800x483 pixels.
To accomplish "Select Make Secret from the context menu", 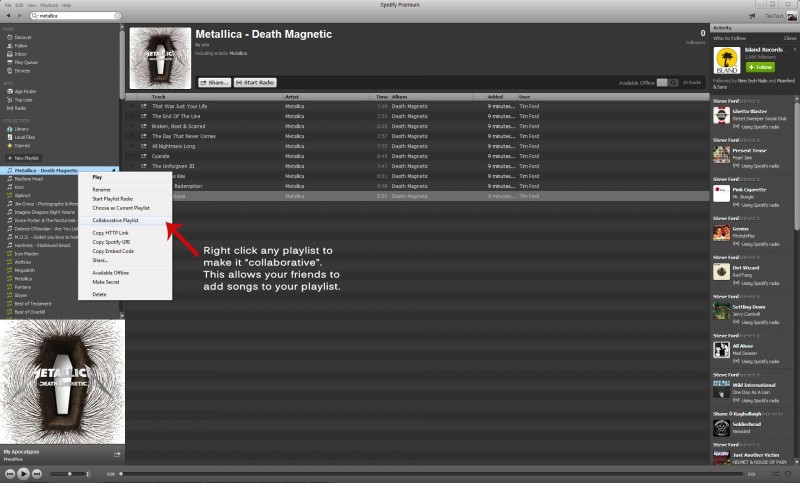I will (106, 281).
